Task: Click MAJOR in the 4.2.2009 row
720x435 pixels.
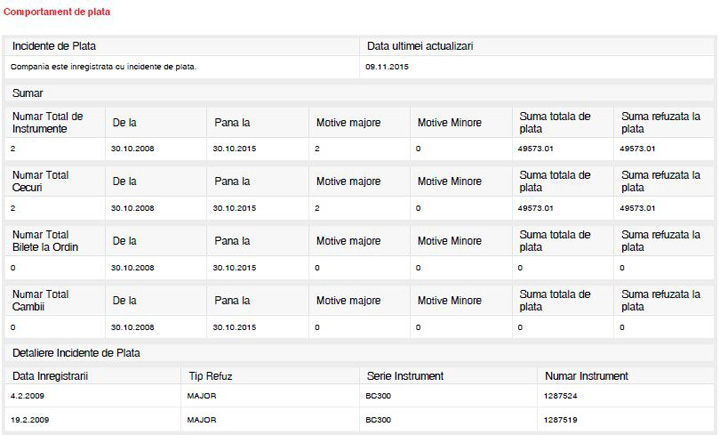Action: 202,396
